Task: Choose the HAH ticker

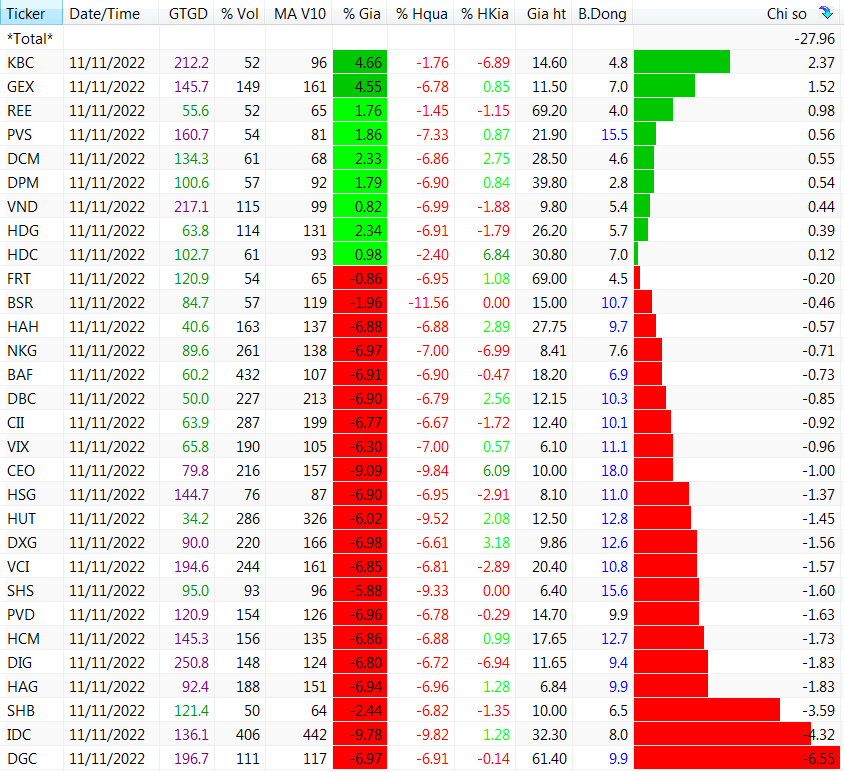Action: coord(23,327)
